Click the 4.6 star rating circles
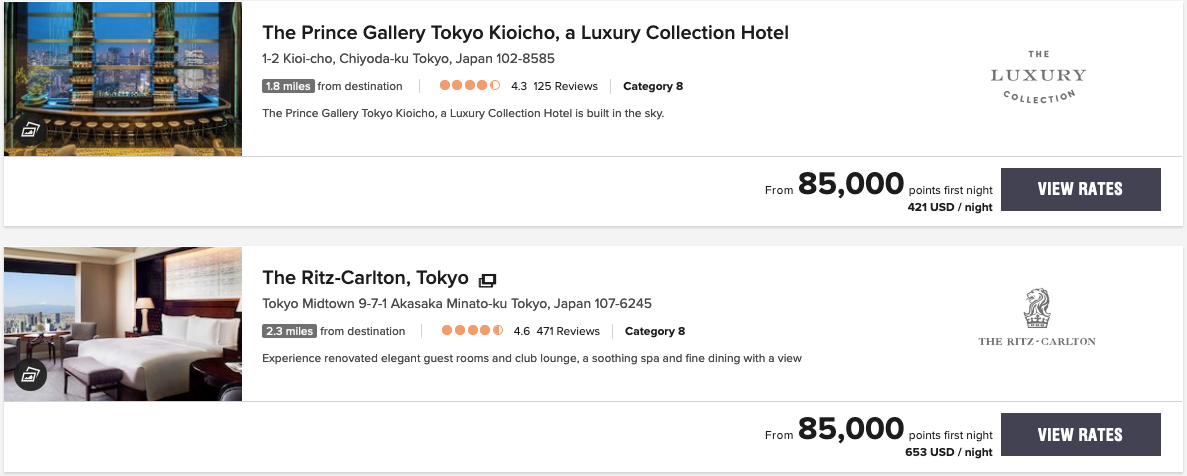This screenshot has width=1187, height=476. (x=471, y=331)
